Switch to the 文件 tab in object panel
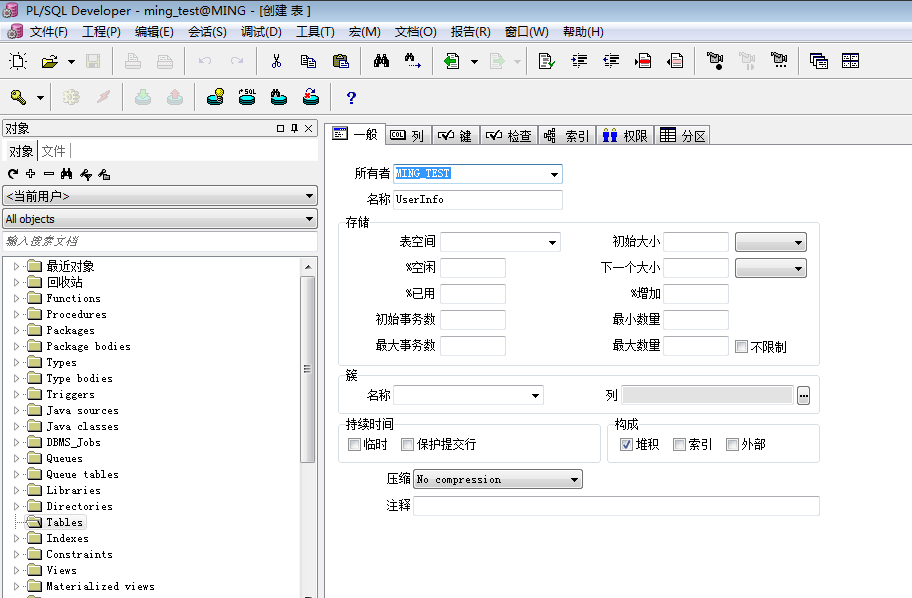912x598 pixels. 54,151
